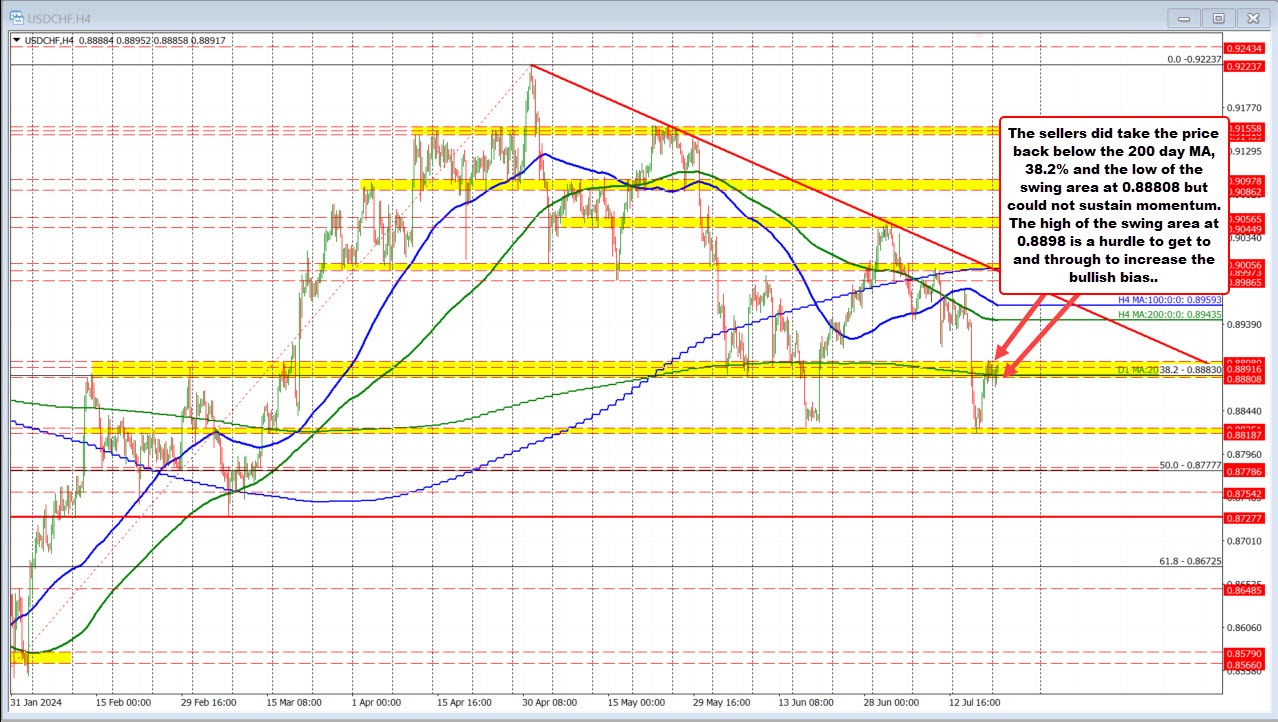Select the 50.0 - 0.87777 Fibonacci label

click(1189, 465)
